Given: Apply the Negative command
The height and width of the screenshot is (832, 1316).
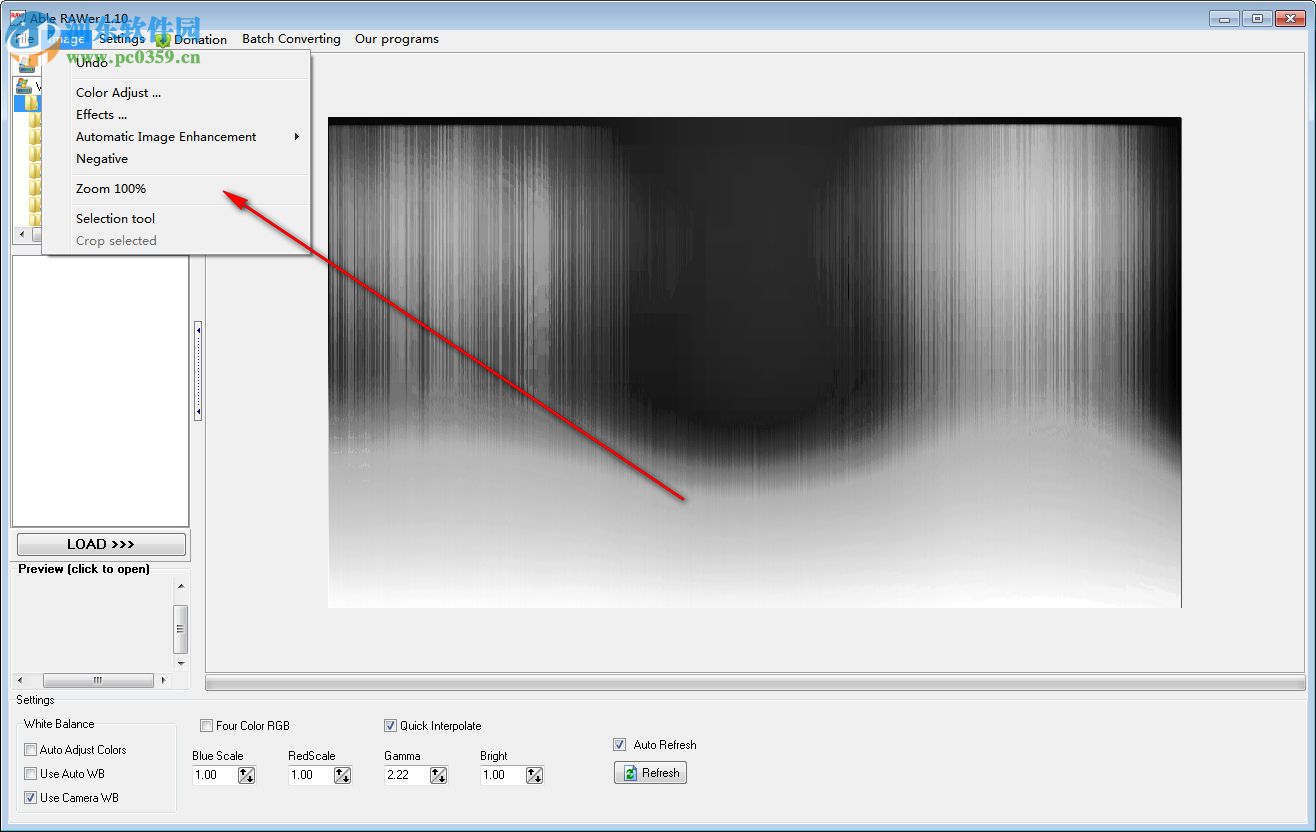Looking at the screenshot, I should pos(177,159).
